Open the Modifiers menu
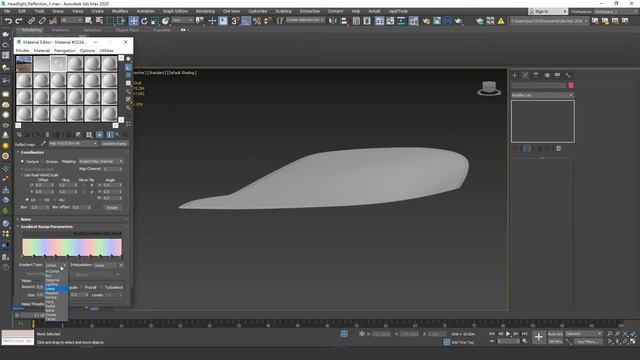 [x=120, y=11]
